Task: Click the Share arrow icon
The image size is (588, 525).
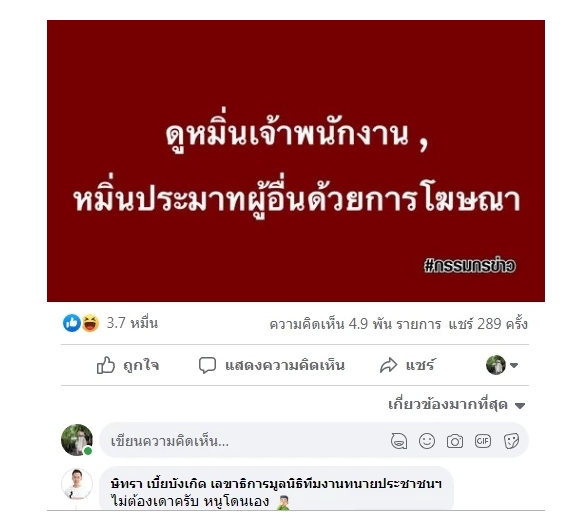Action: pos(388,365)
